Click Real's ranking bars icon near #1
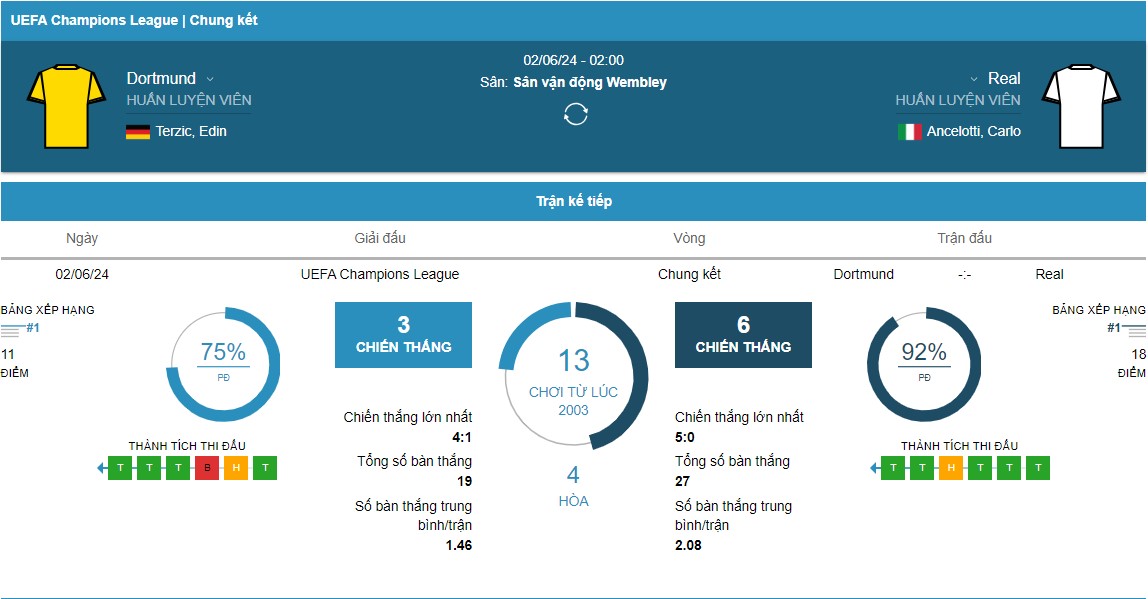The height and width of the screenshot is (599, 1148). click(1136, 332)
